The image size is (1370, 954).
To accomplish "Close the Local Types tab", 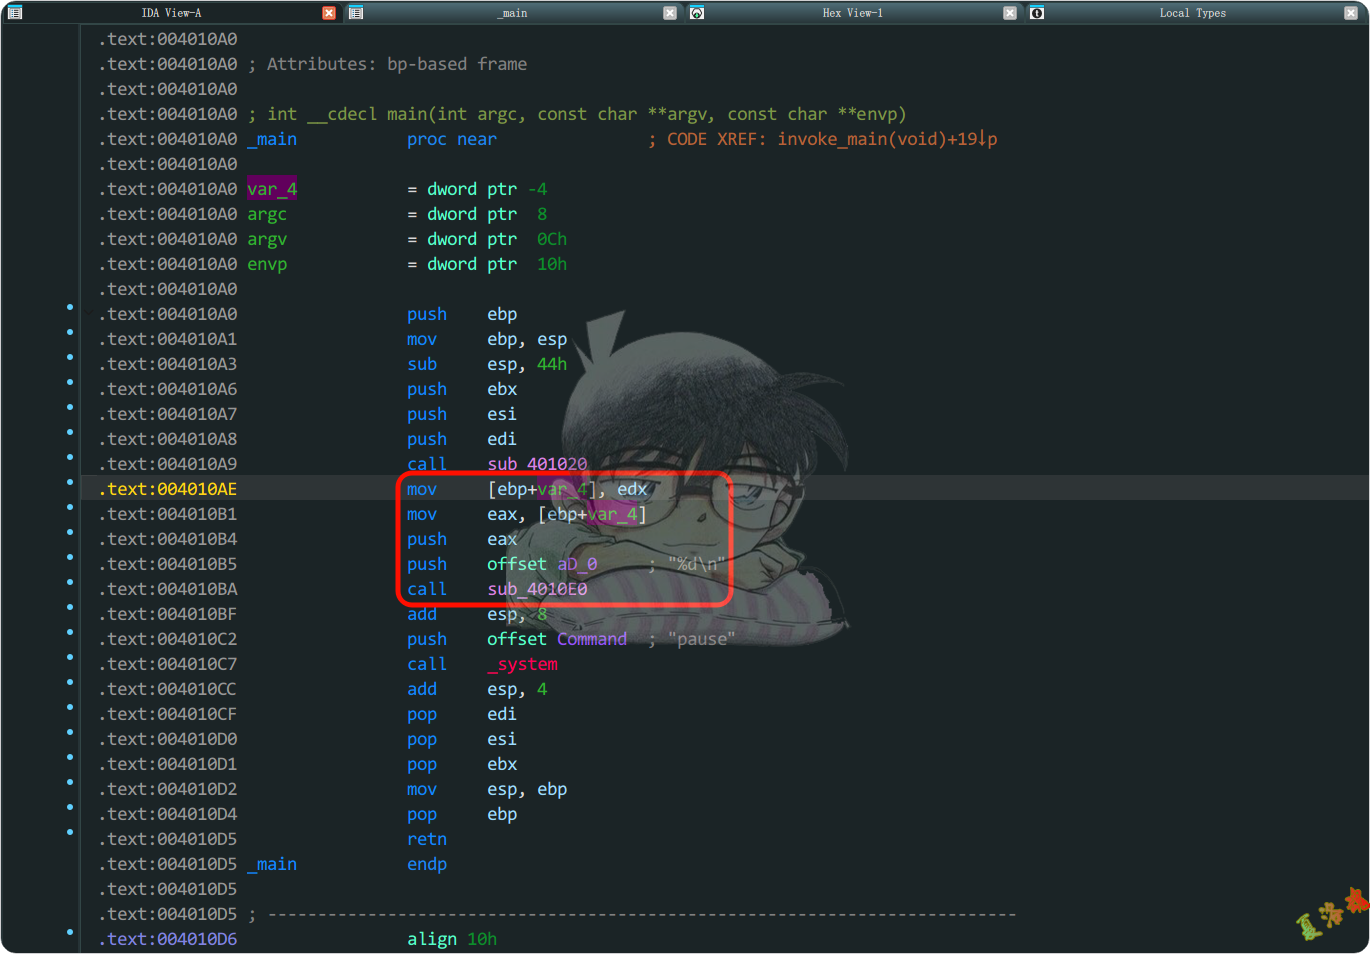I will point(1351,13).
